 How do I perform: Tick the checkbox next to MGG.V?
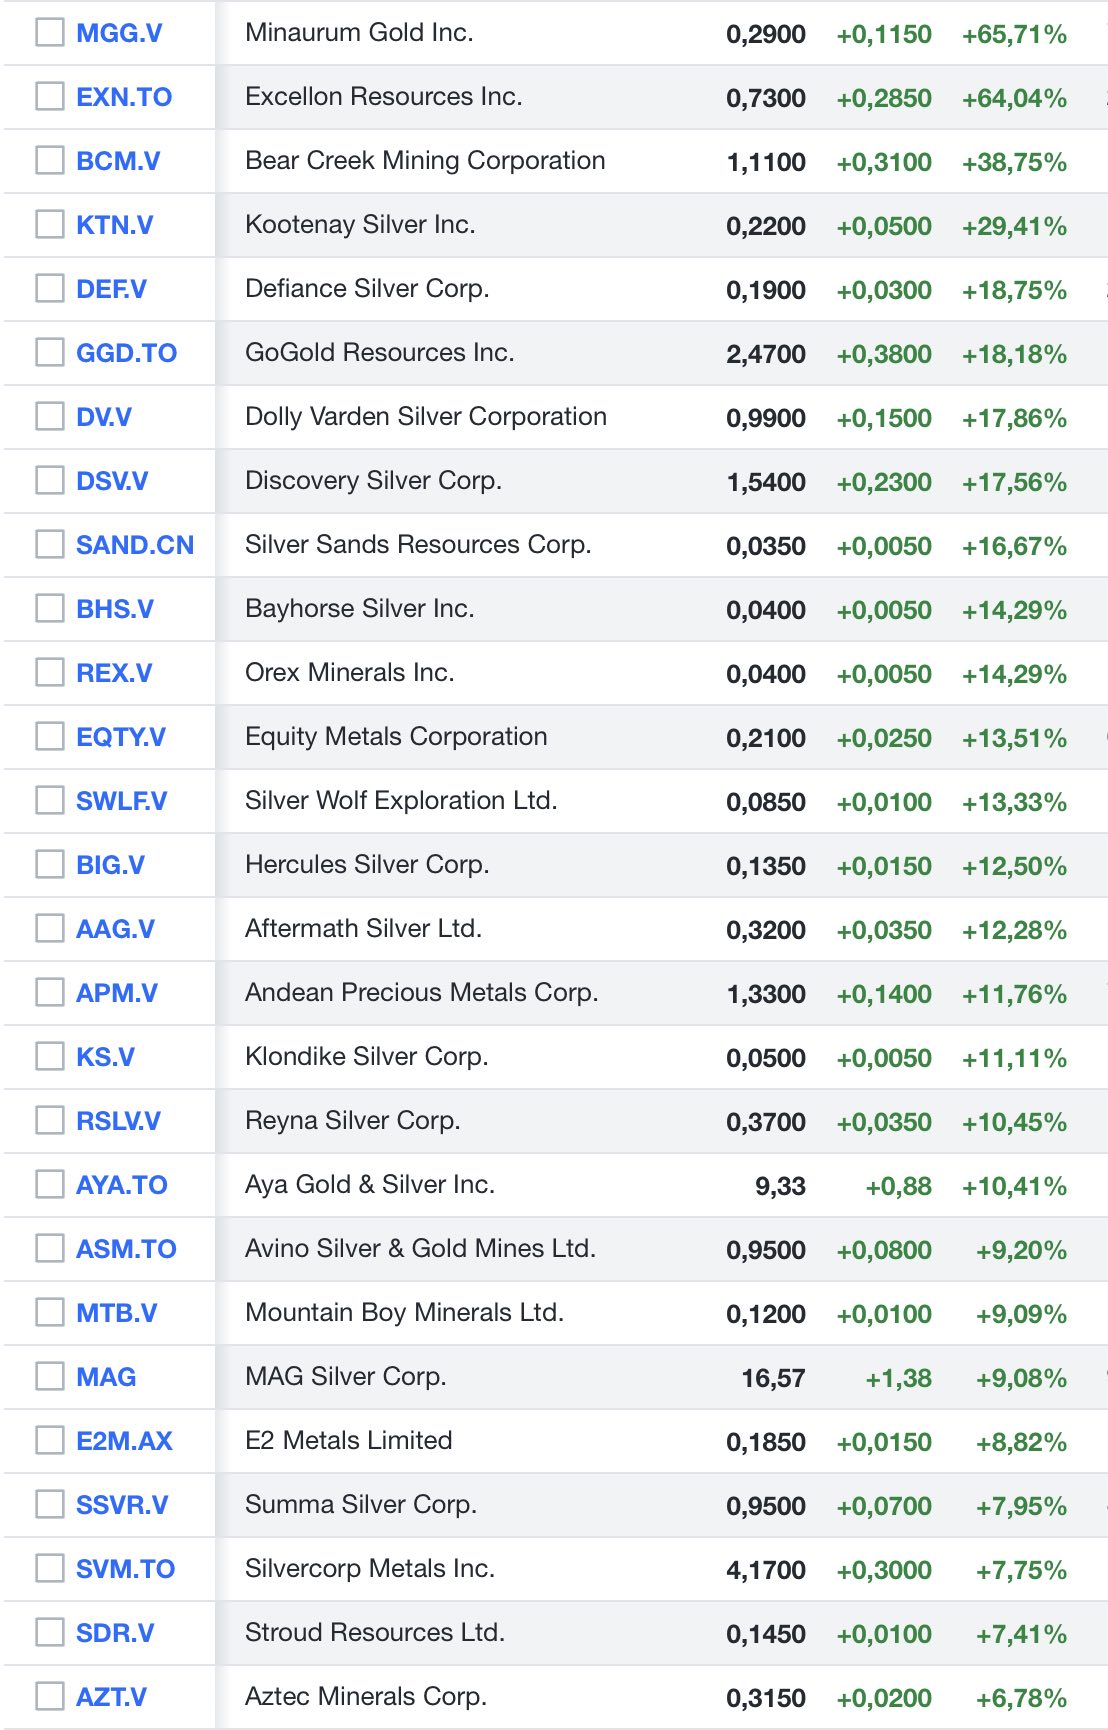pyautogui.click(x=50, y=33)
